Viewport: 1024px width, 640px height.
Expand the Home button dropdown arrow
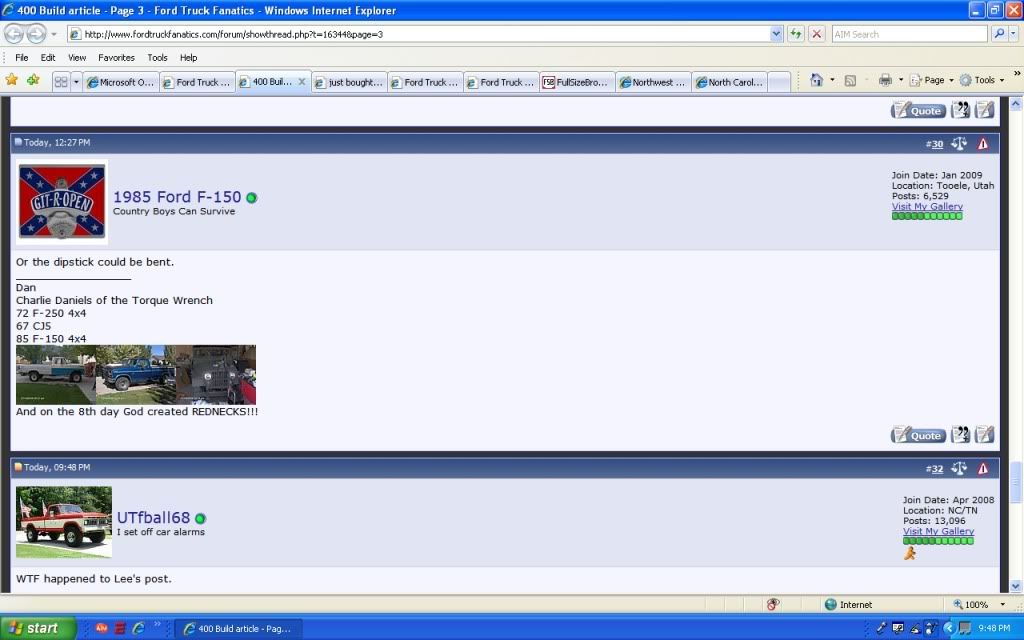coord(832,80)
